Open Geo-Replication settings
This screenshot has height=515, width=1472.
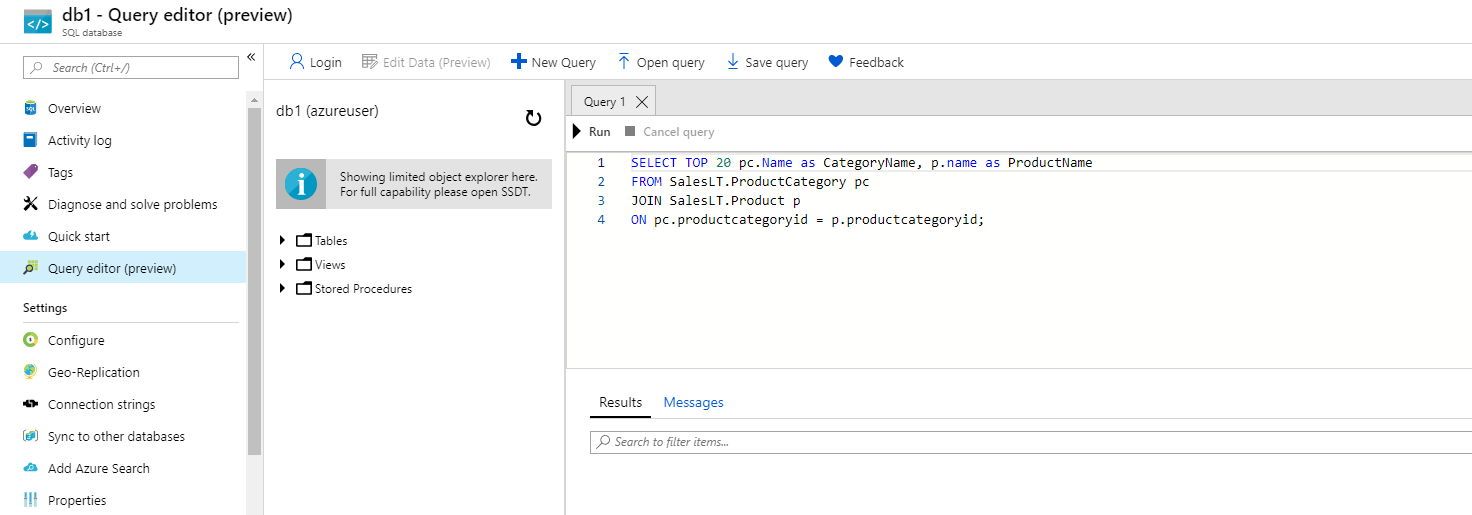(93, 373)
